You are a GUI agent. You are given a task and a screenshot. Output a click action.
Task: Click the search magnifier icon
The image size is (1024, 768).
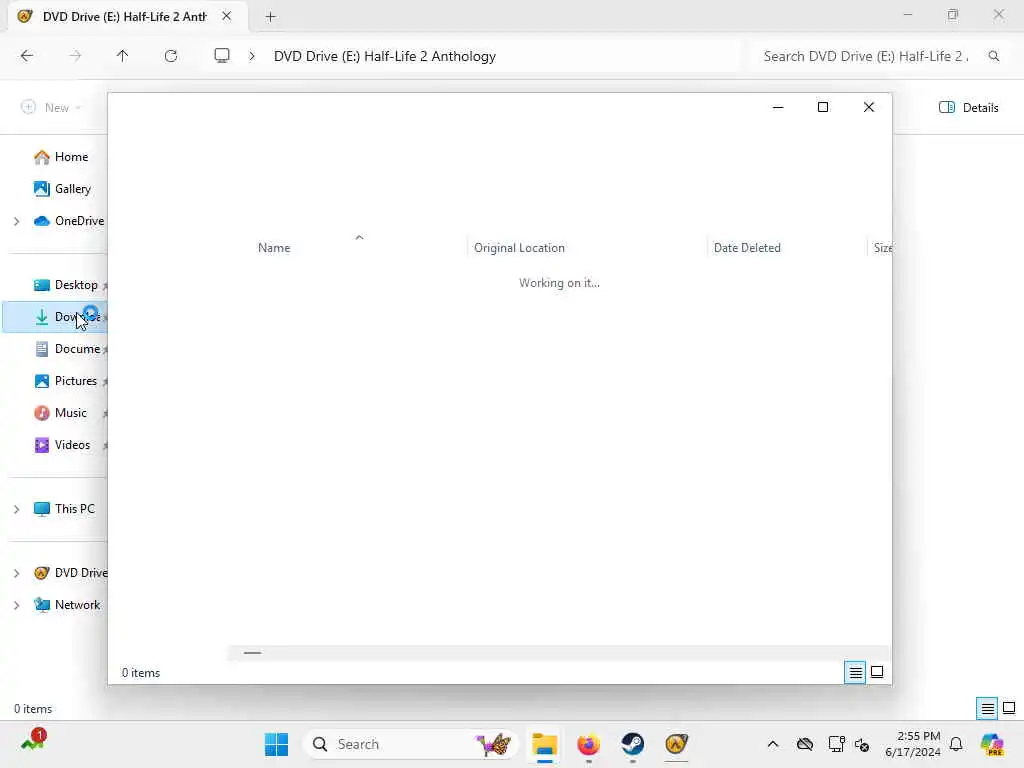(993, 56)
